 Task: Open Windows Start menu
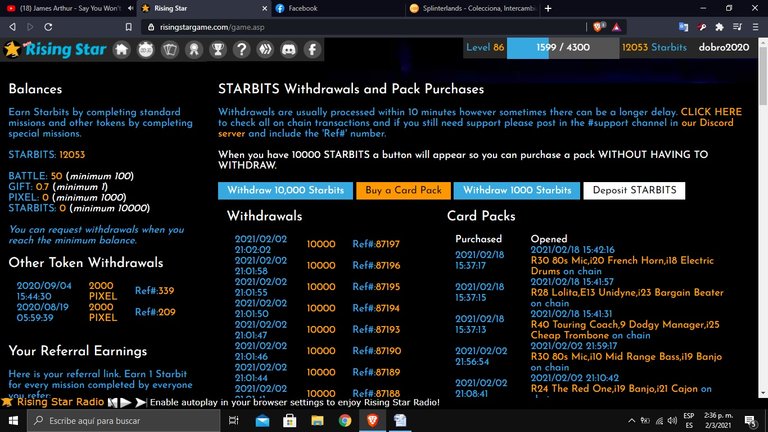tap(13, 421)
